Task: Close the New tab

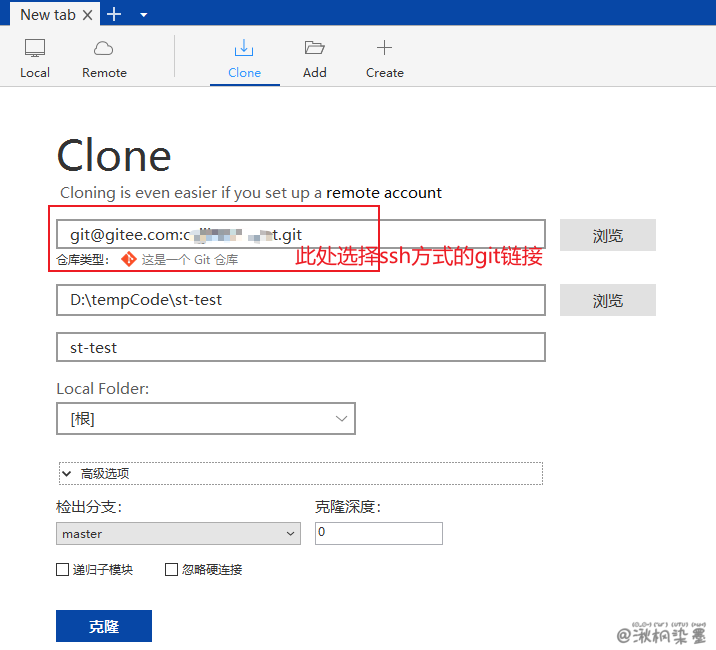Action: 88,15
